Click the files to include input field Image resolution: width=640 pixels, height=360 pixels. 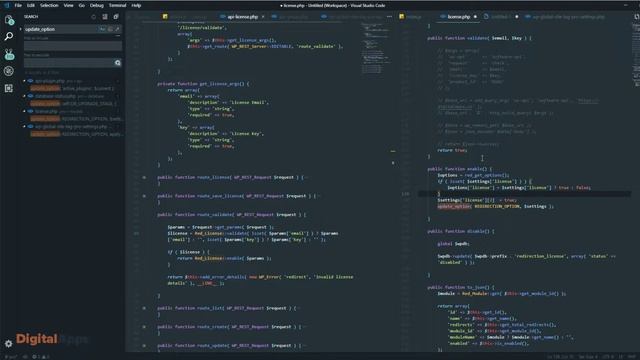(x=73, y=46)
